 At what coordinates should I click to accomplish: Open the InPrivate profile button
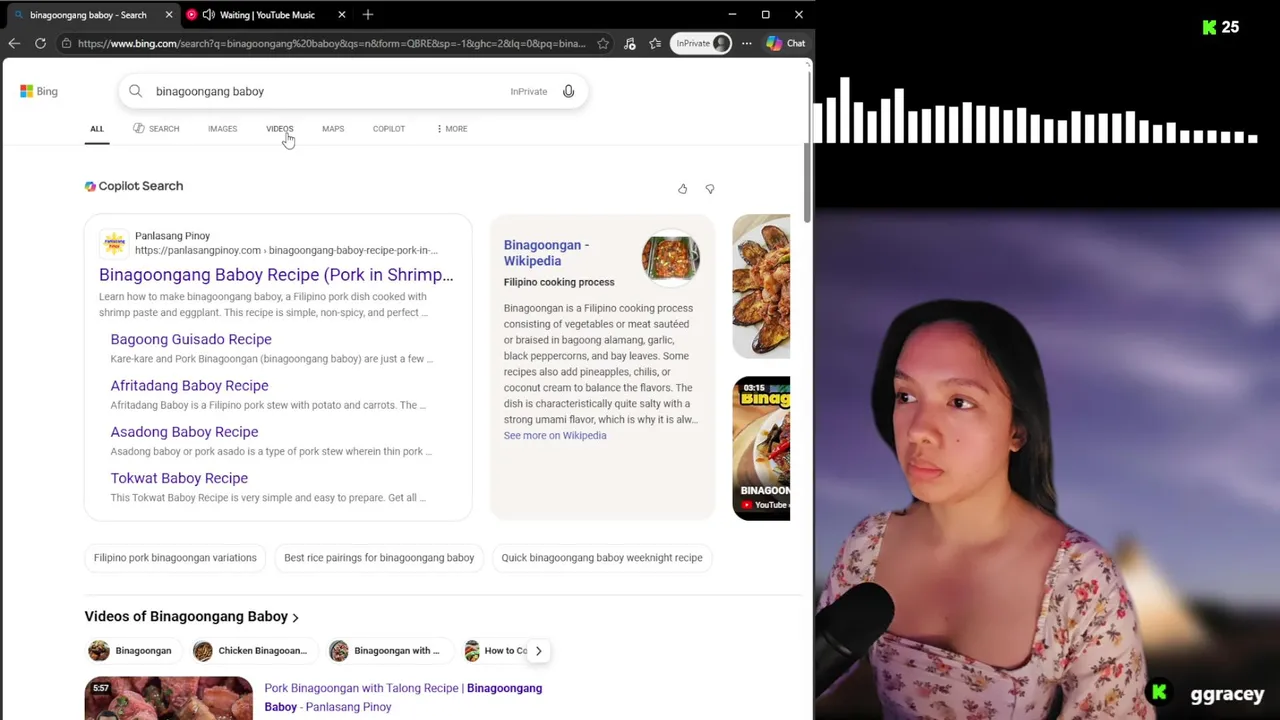(x=701, y=43)
